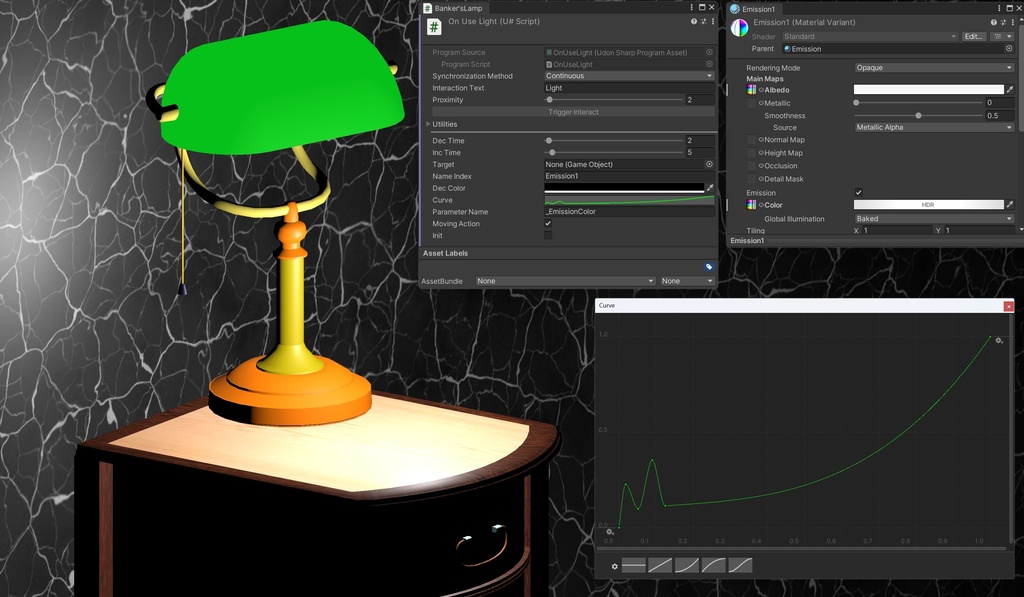Open the Shader Standard dropdown

870,37
